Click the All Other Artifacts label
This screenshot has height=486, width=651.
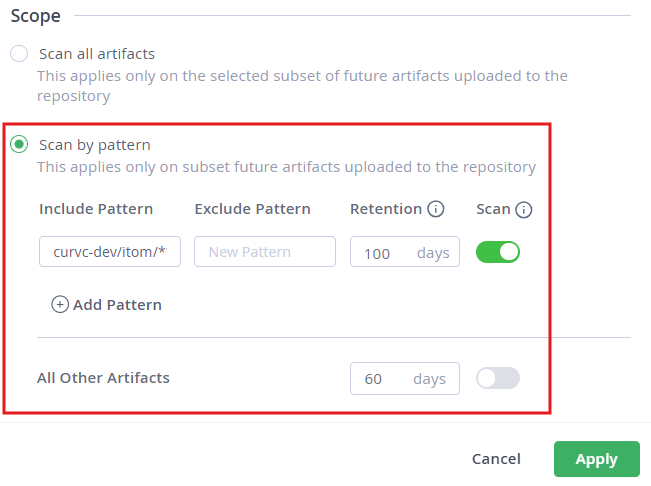click(x=103, y=378)
